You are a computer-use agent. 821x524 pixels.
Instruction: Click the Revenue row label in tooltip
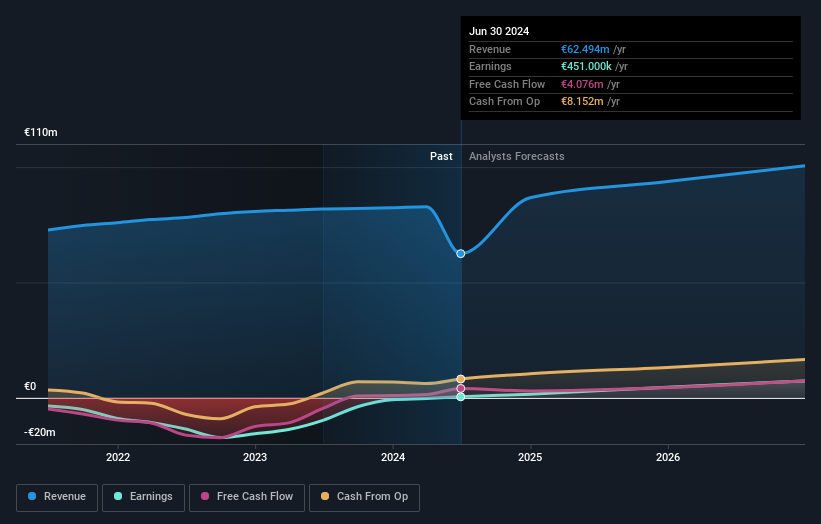(x=490, y=49)
